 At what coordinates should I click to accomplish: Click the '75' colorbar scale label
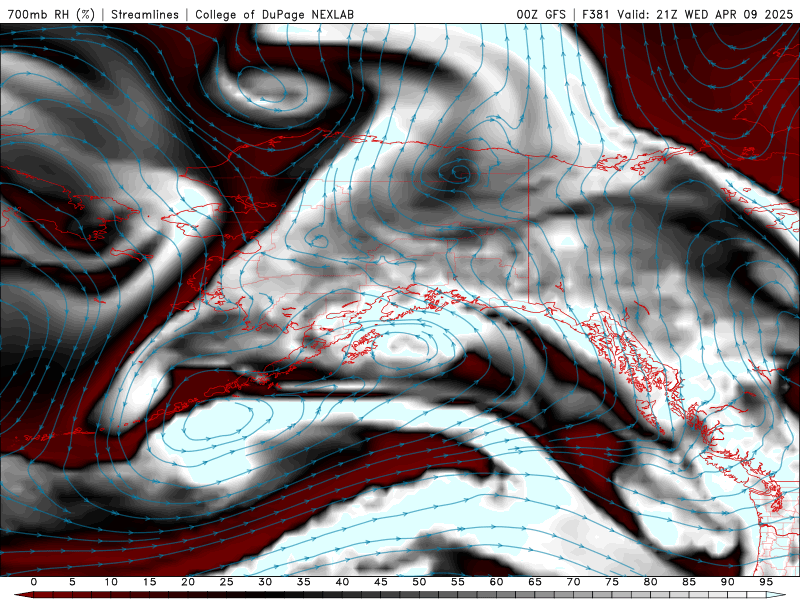(x=612, y=582)
